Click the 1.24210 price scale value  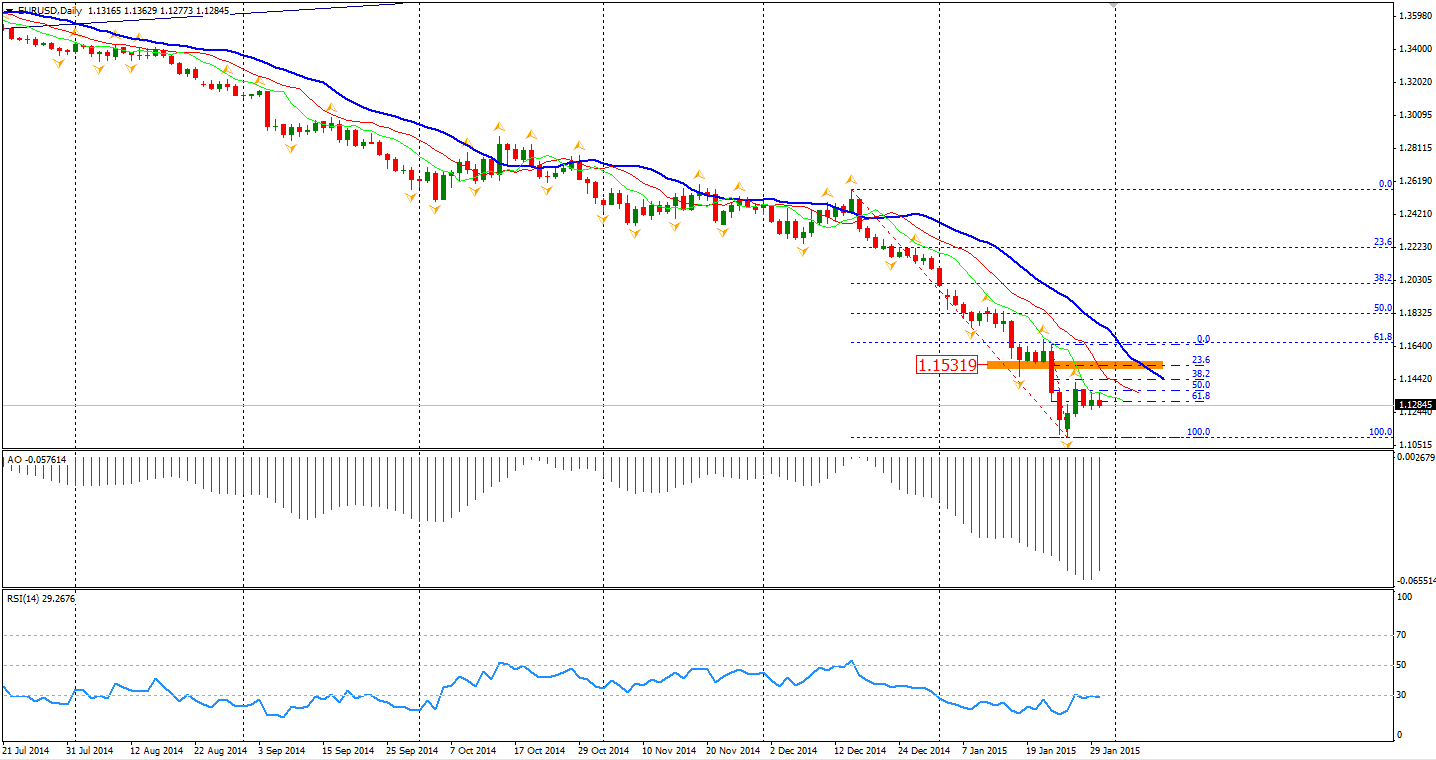(x=1414, y=214)
